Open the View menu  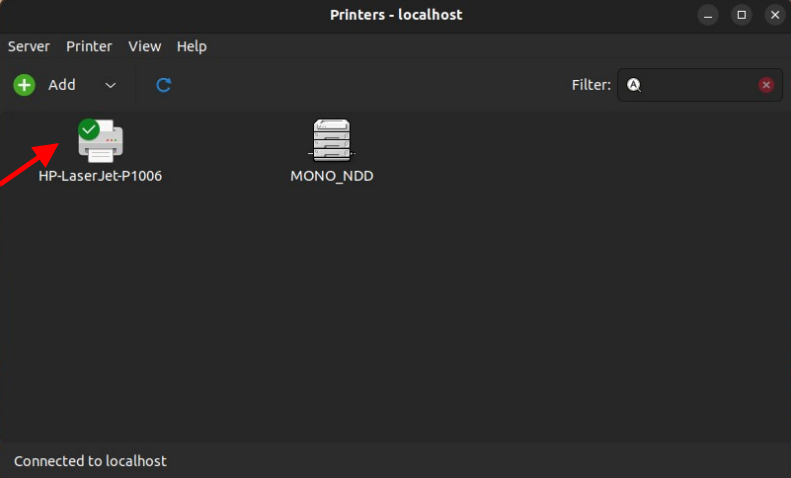144,46
